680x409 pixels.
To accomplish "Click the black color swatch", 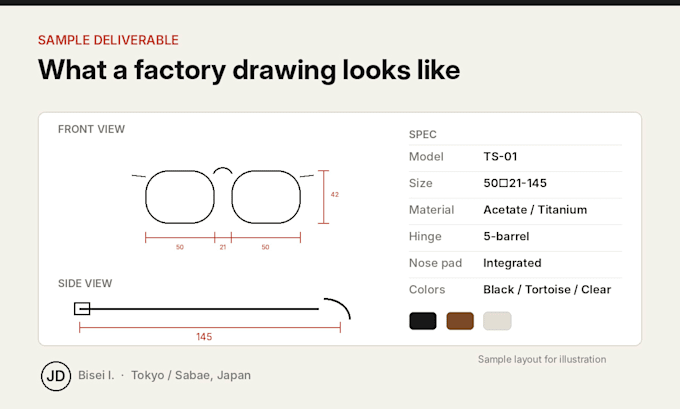I will pos(423,321).
